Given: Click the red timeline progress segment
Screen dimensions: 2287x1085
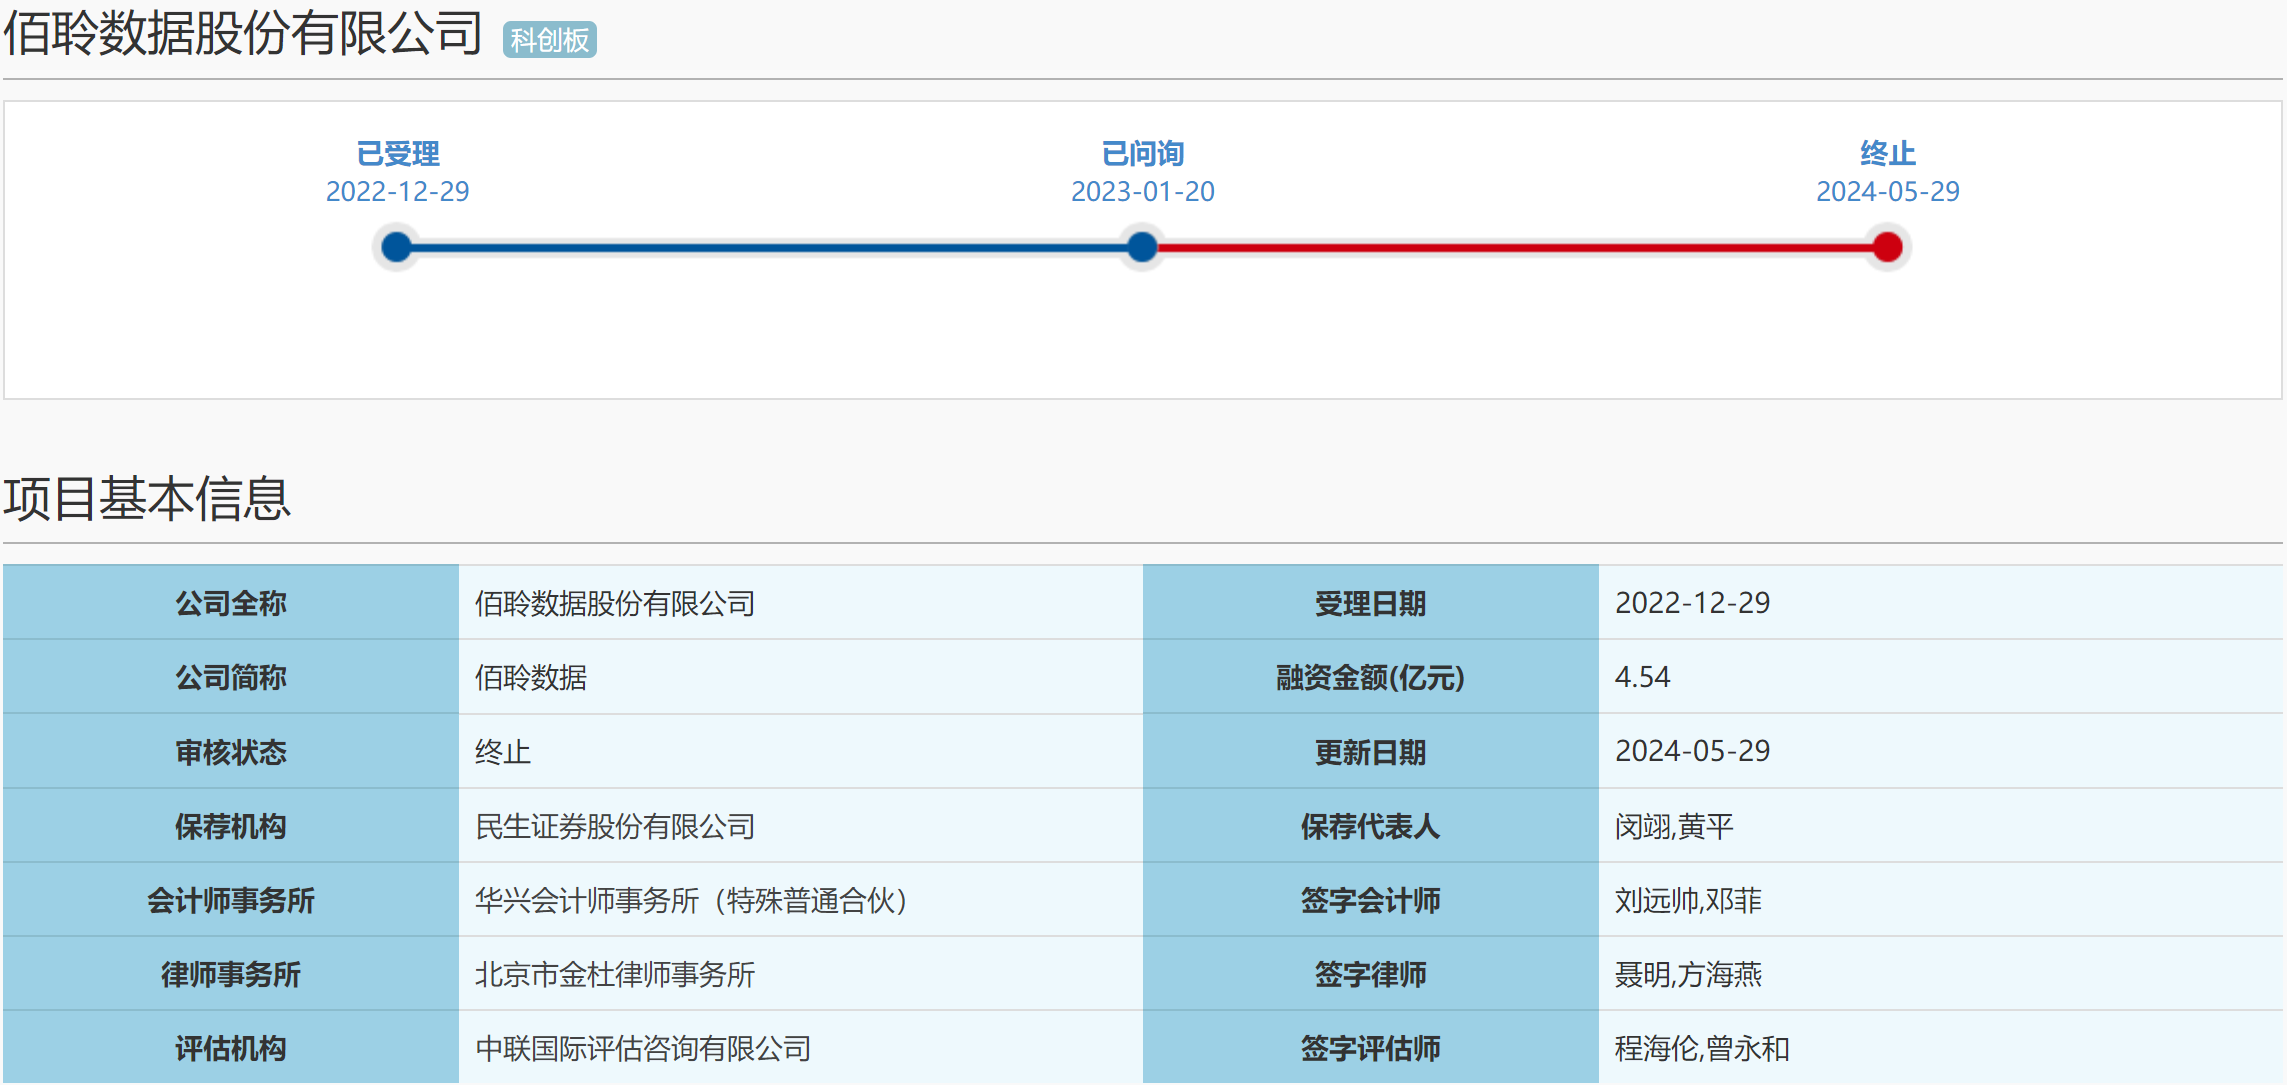Looking at the screenshot, I should click(x=1514, y=247).
